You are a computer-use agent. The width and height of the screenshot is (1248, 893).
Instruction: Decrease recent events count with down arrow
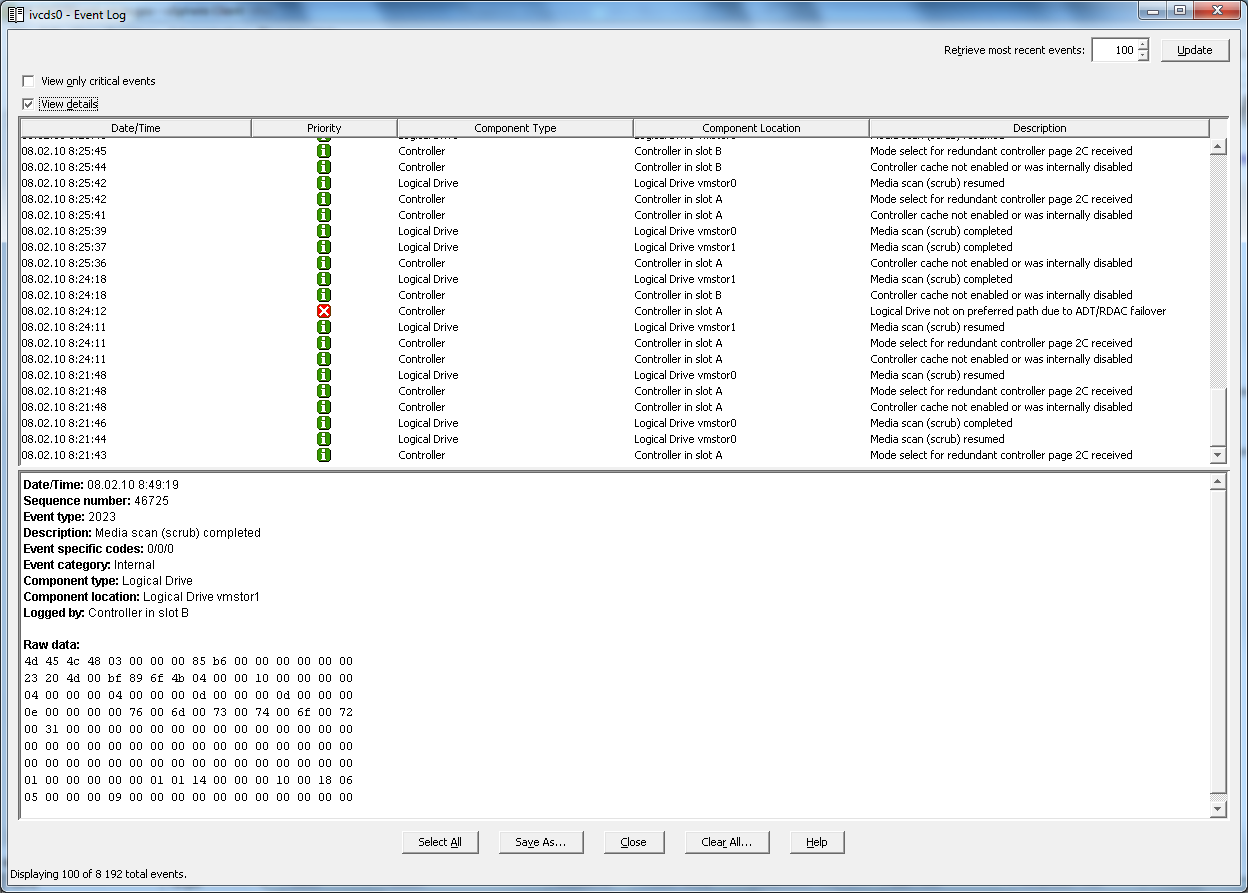(x=1143, y=56)
